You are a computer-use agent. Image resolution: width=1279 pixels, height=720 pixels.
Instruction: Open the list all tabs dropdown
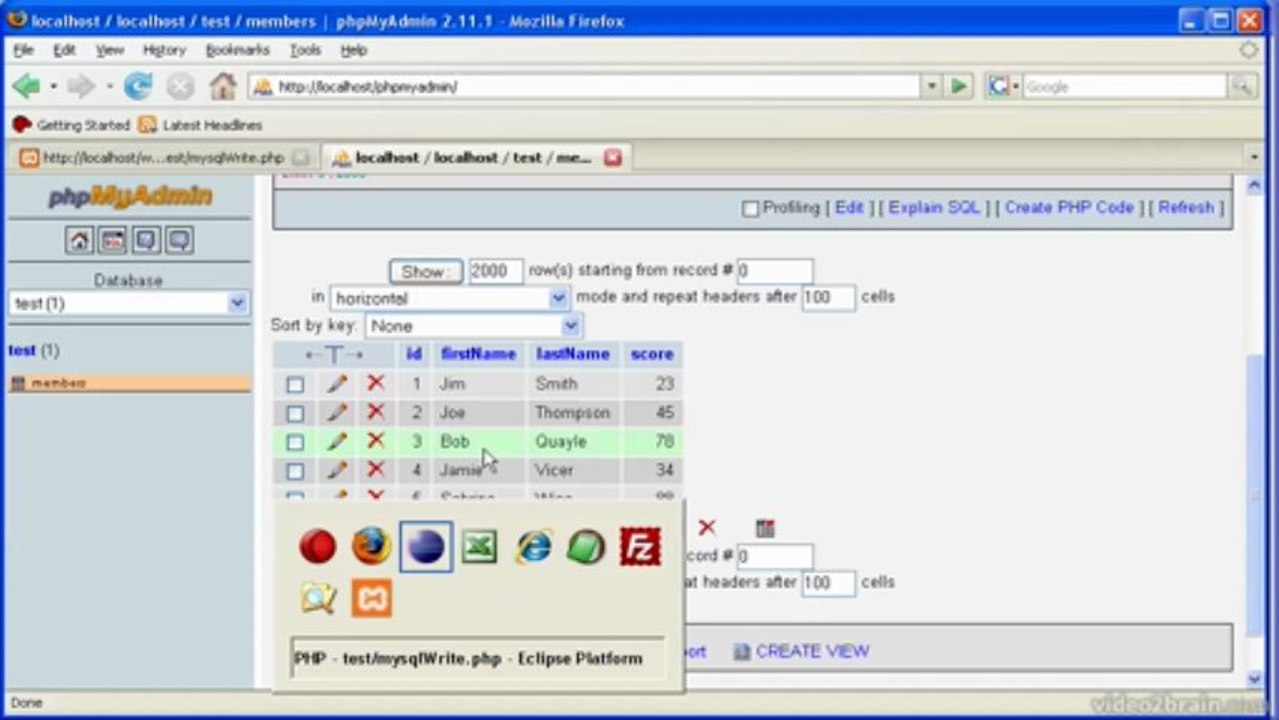1254,157
